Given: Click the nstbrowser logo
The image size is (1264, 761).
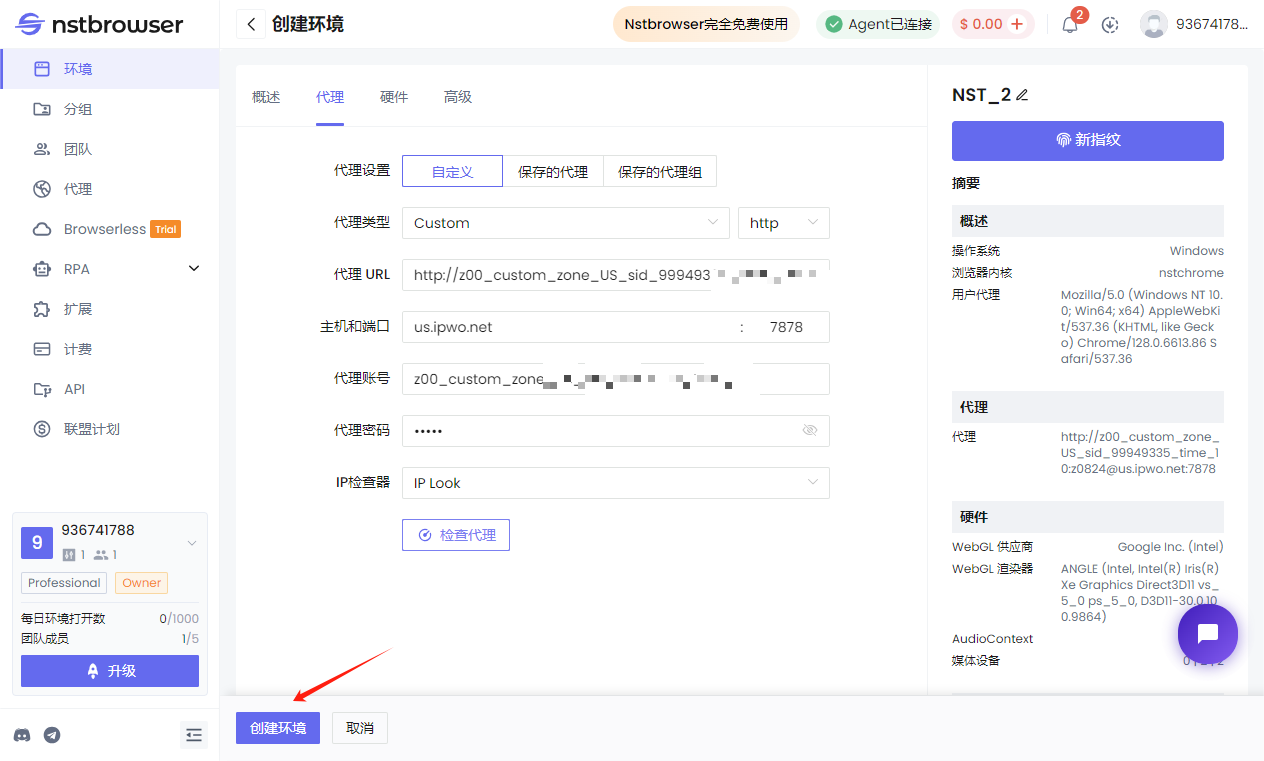Looking at the screenshot, I should (x=101, y=24).
